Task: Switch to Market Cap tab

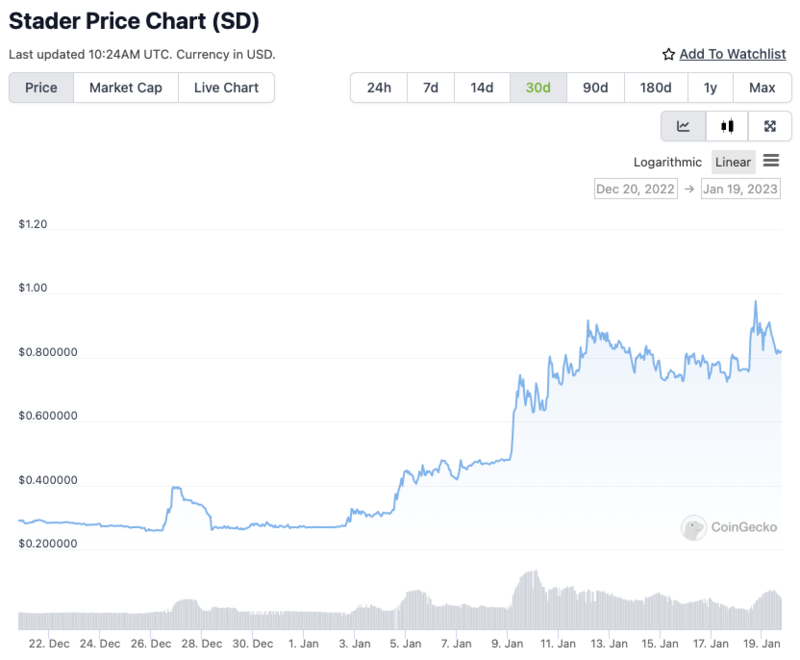Action: tap(126, 88)
